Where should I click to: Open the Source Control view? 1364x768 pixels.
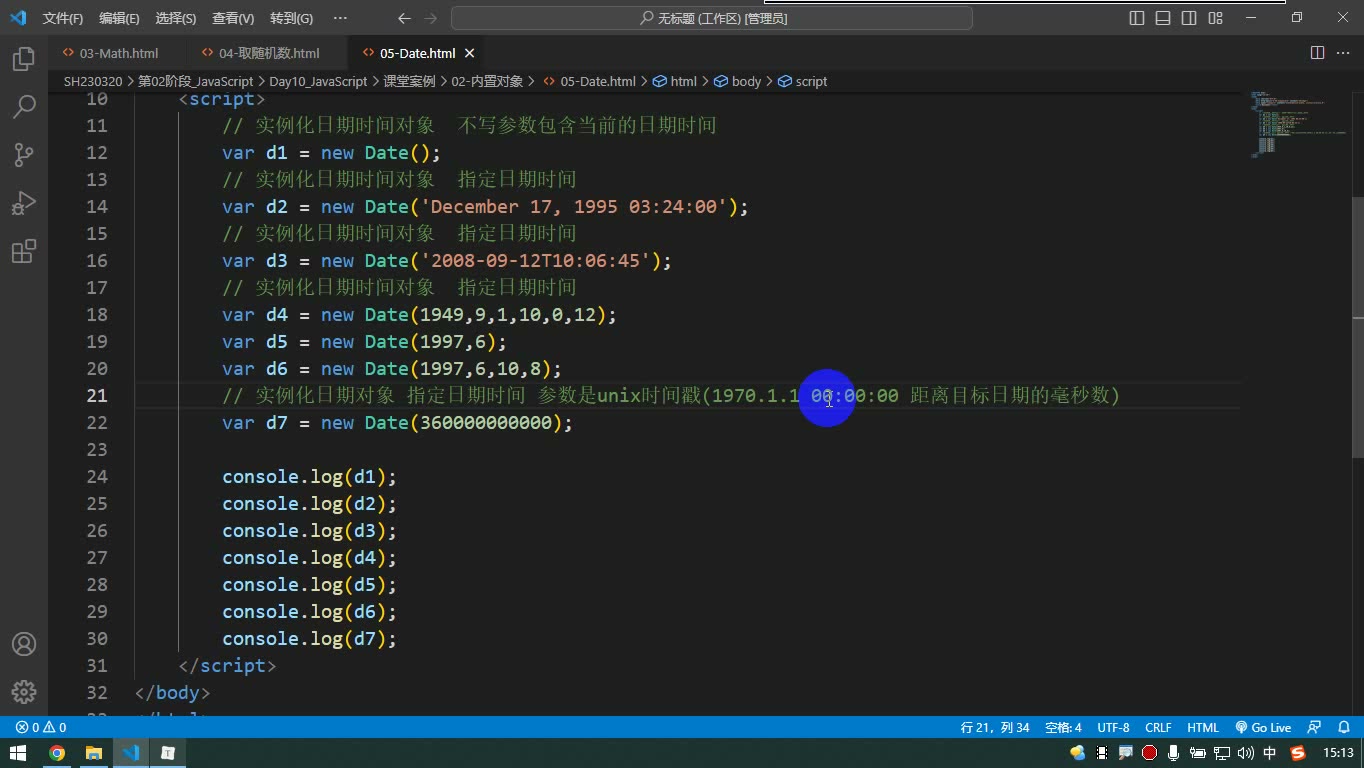[24, 154]
